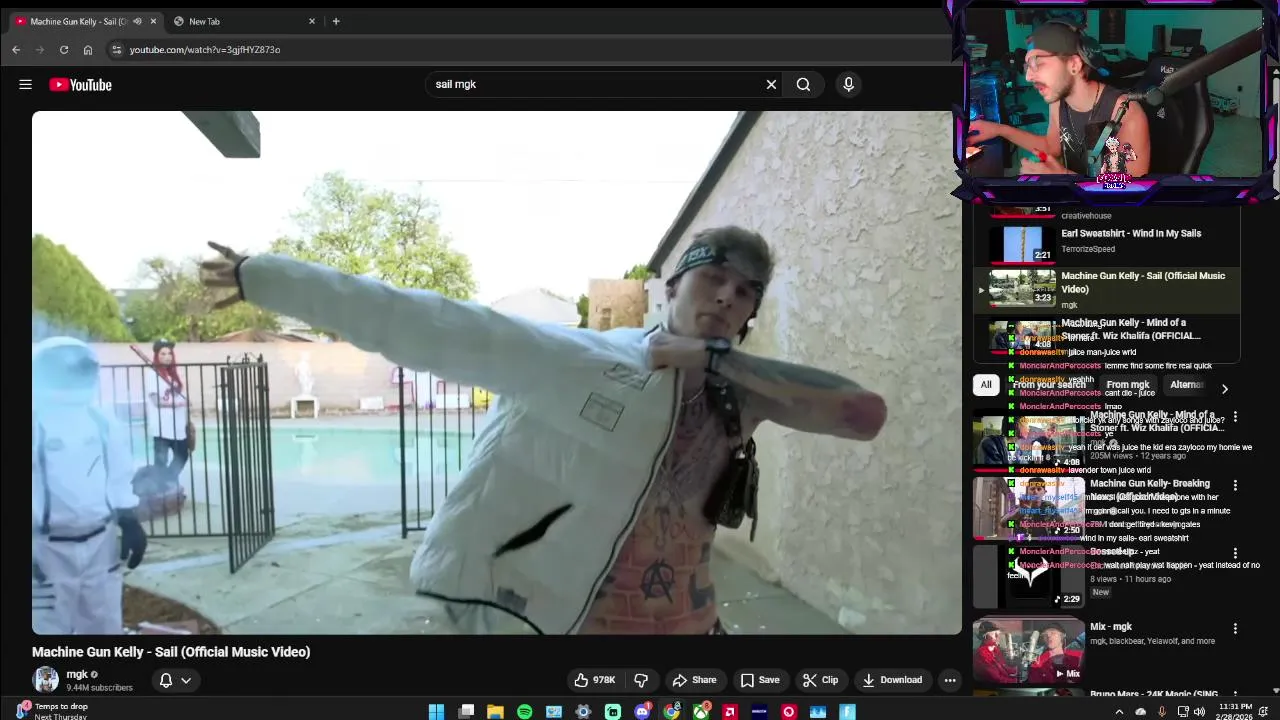The height and width of the screenshot is (720, 1280).
Task: Close the New Tab tab
Action: point(312,21)
